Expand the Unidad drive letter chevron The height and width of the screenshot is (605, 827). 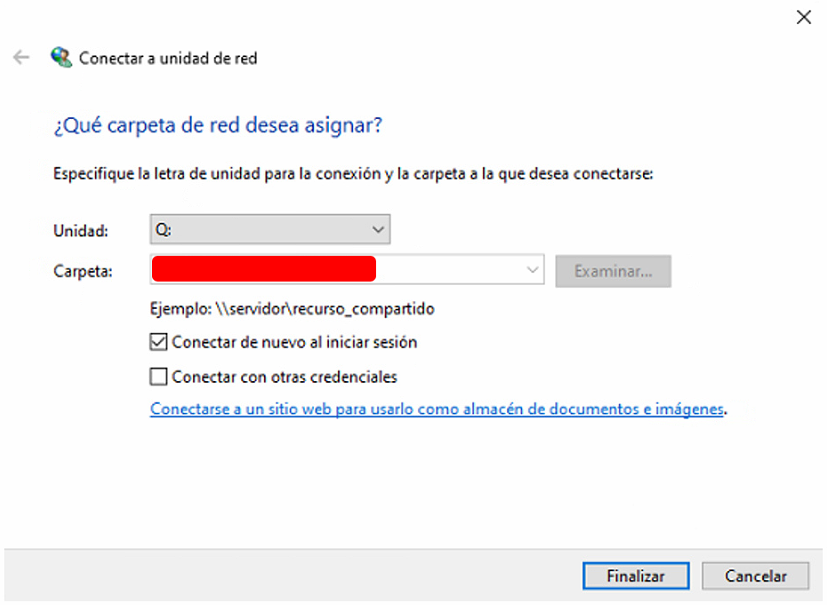[x=378, y=229]
